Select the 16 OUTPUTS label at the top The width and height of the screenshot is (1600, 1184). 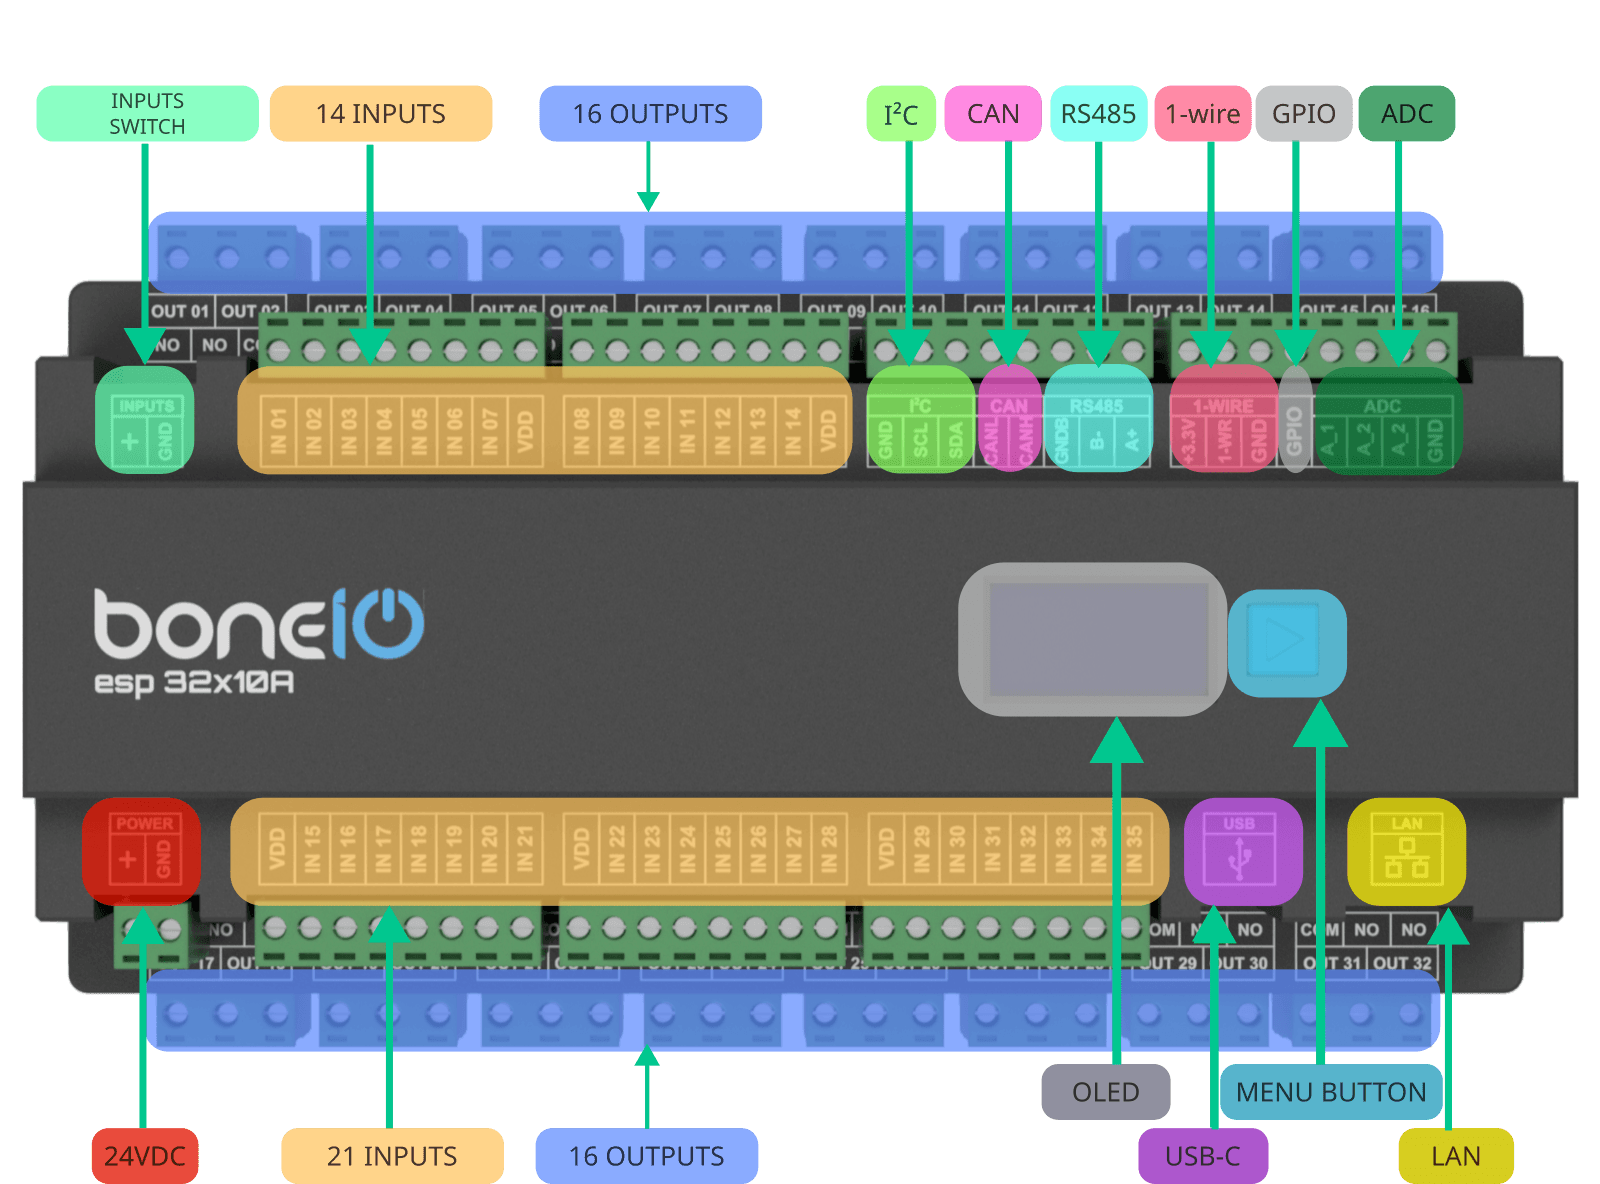click(x=651, y=114)
